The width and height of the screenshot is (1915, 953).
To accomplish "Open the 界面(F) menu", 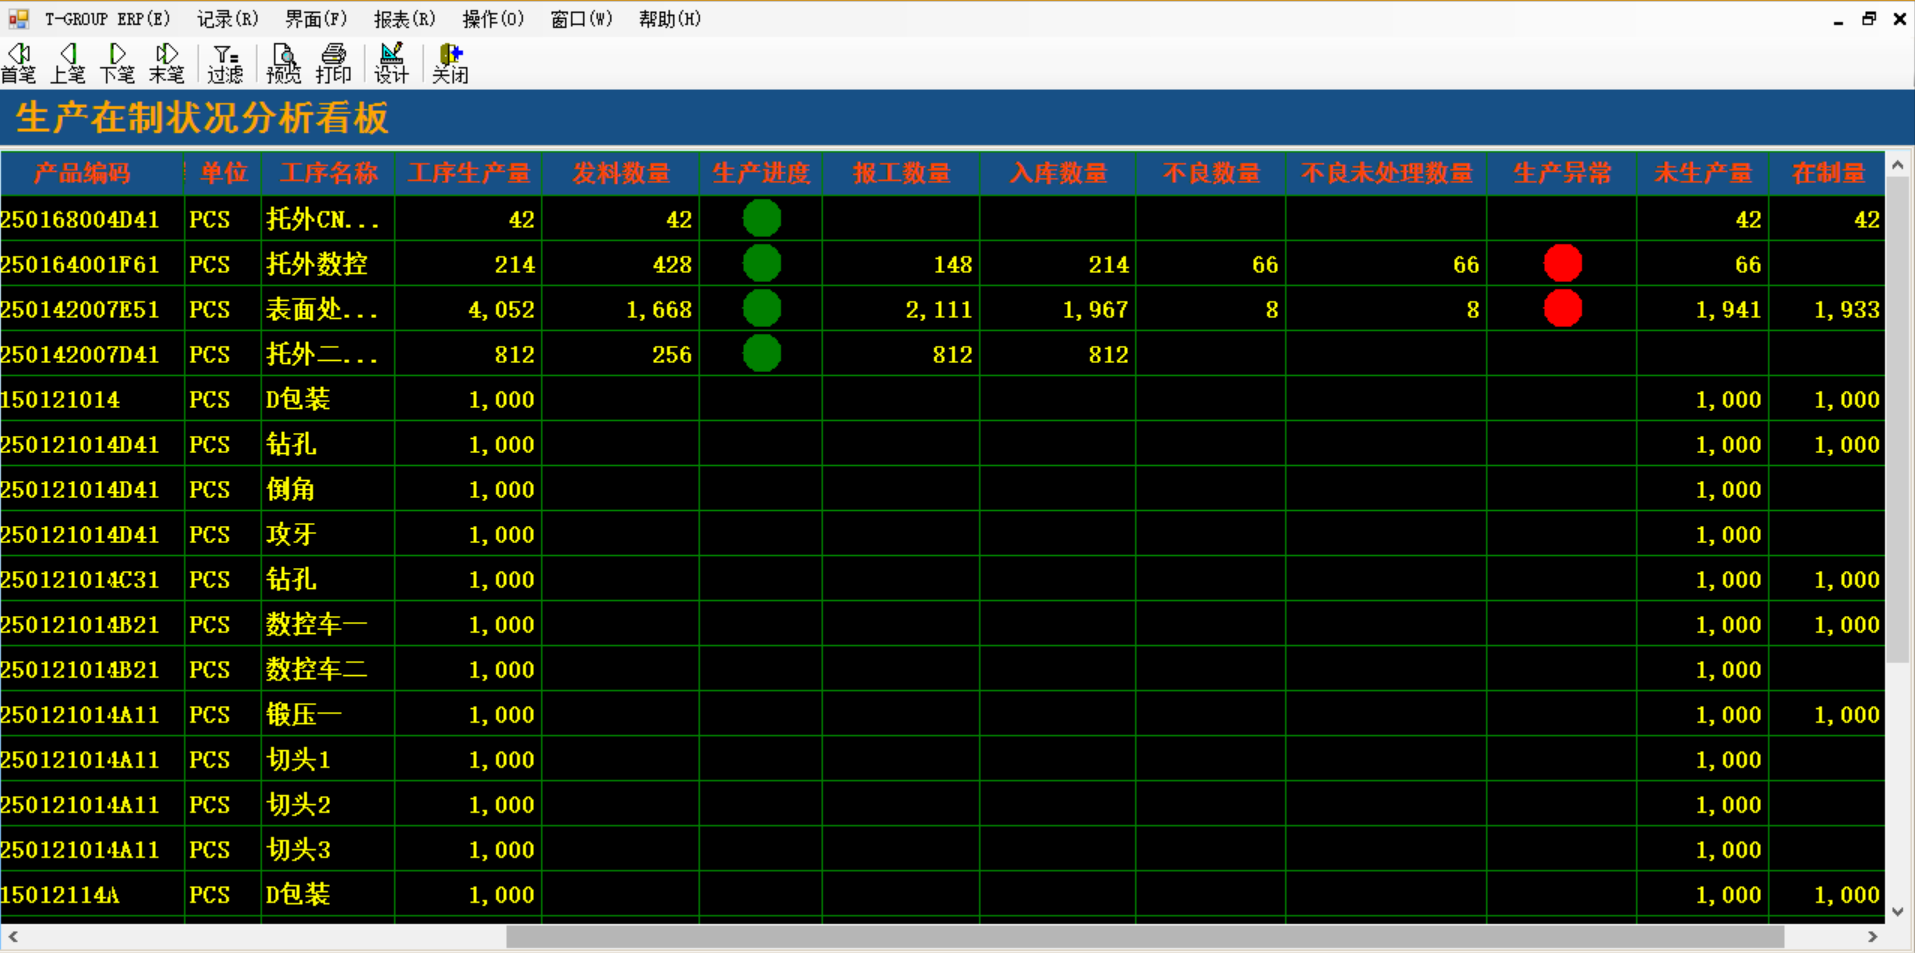I will point(316,19).
